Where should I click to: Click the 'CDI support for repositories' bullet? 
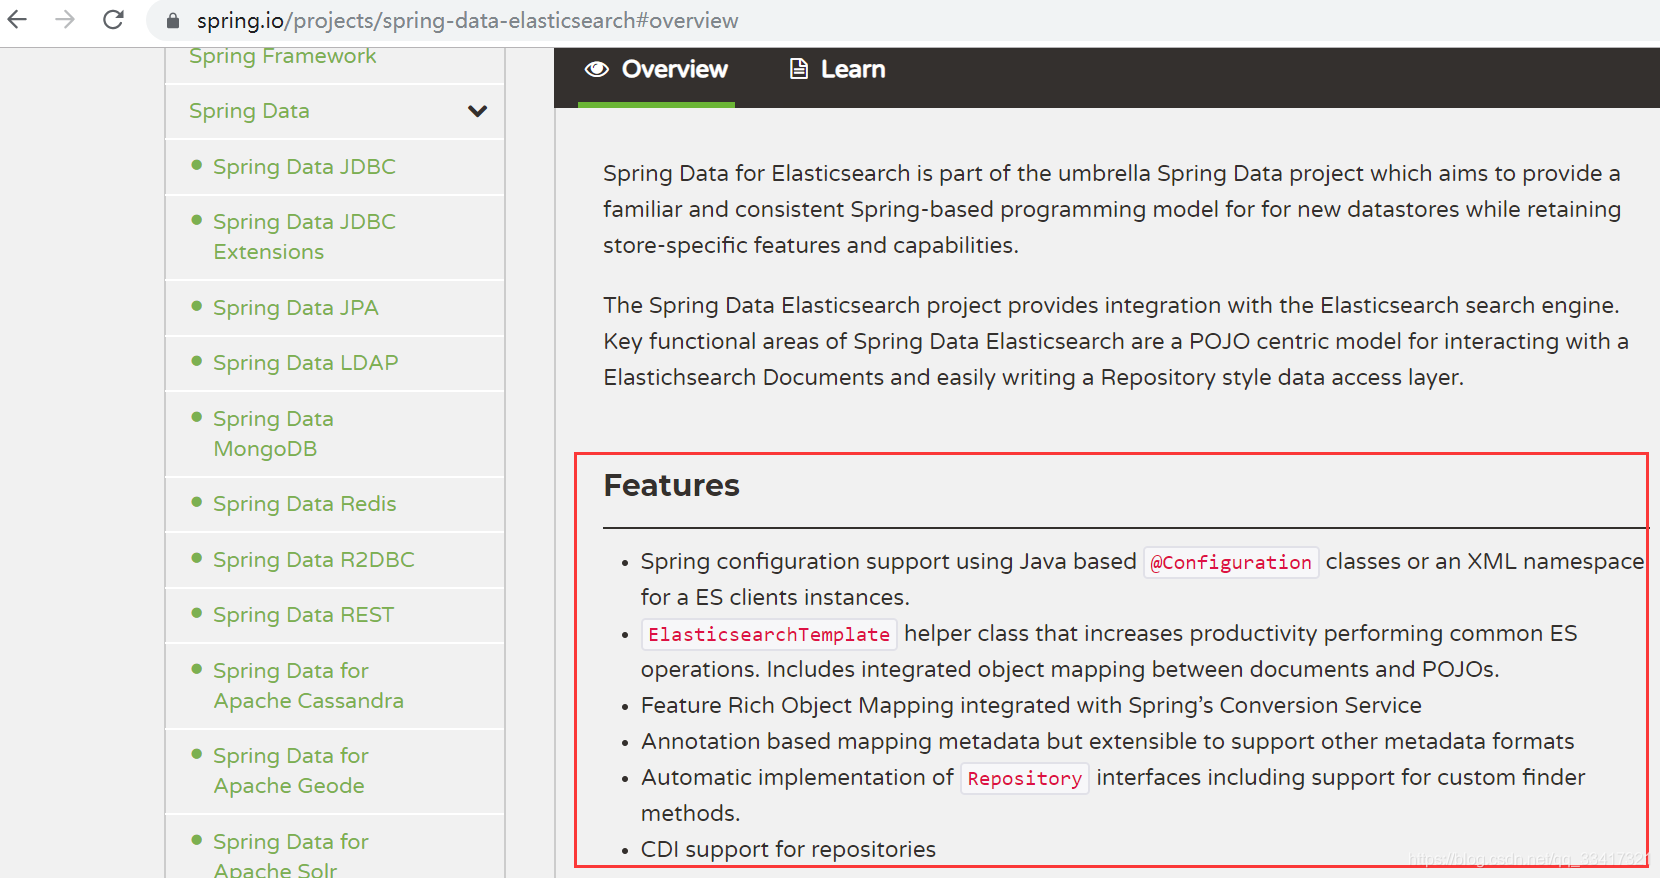[788, 850]
